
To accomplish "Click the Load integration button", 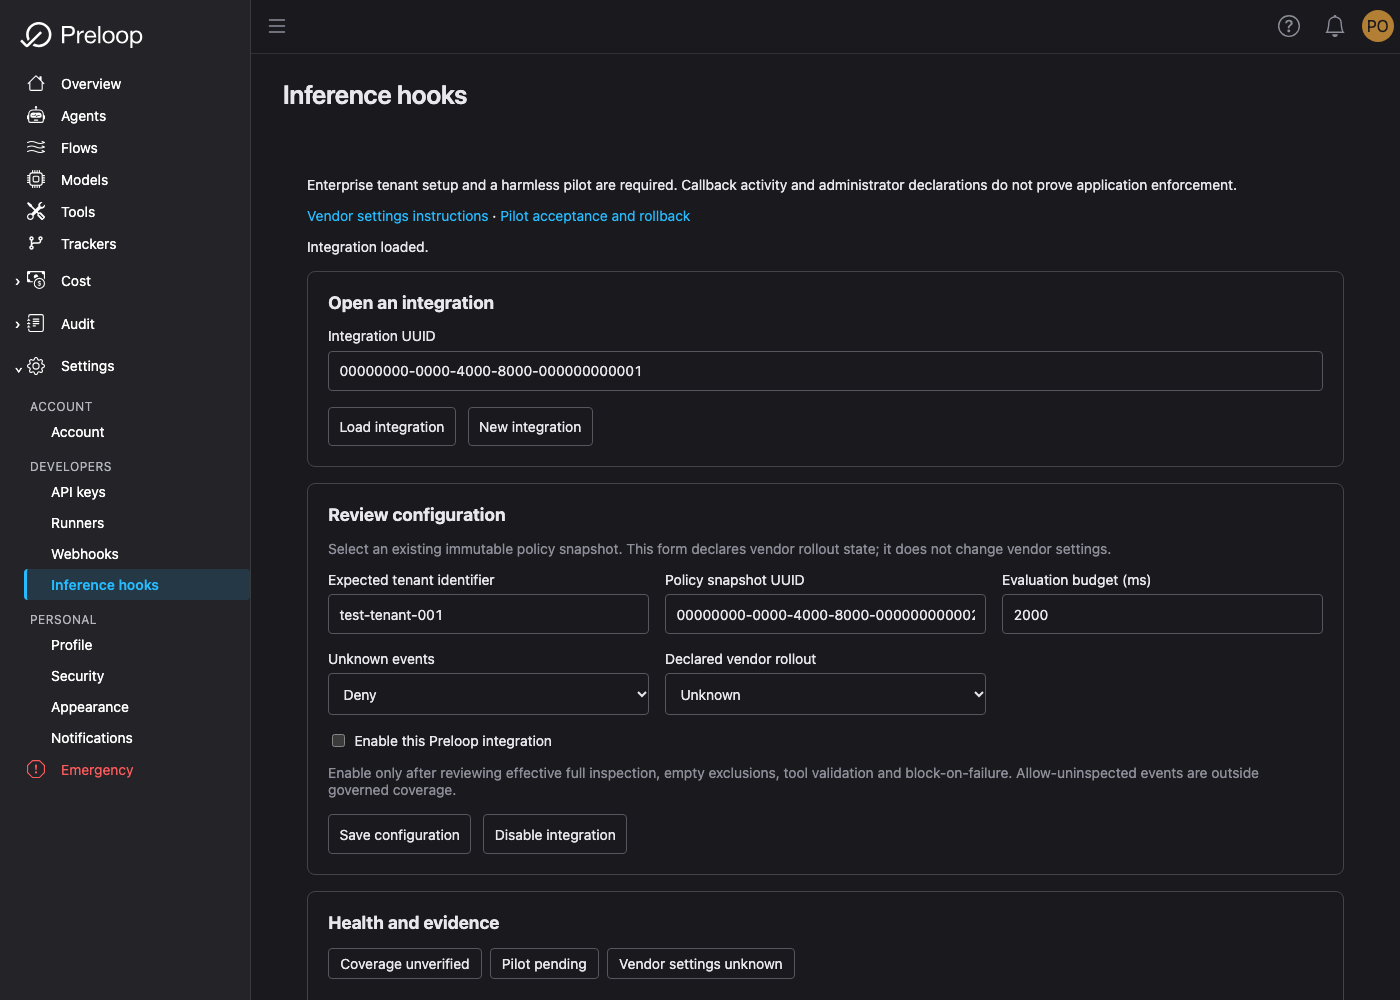I will click(392, 427).
